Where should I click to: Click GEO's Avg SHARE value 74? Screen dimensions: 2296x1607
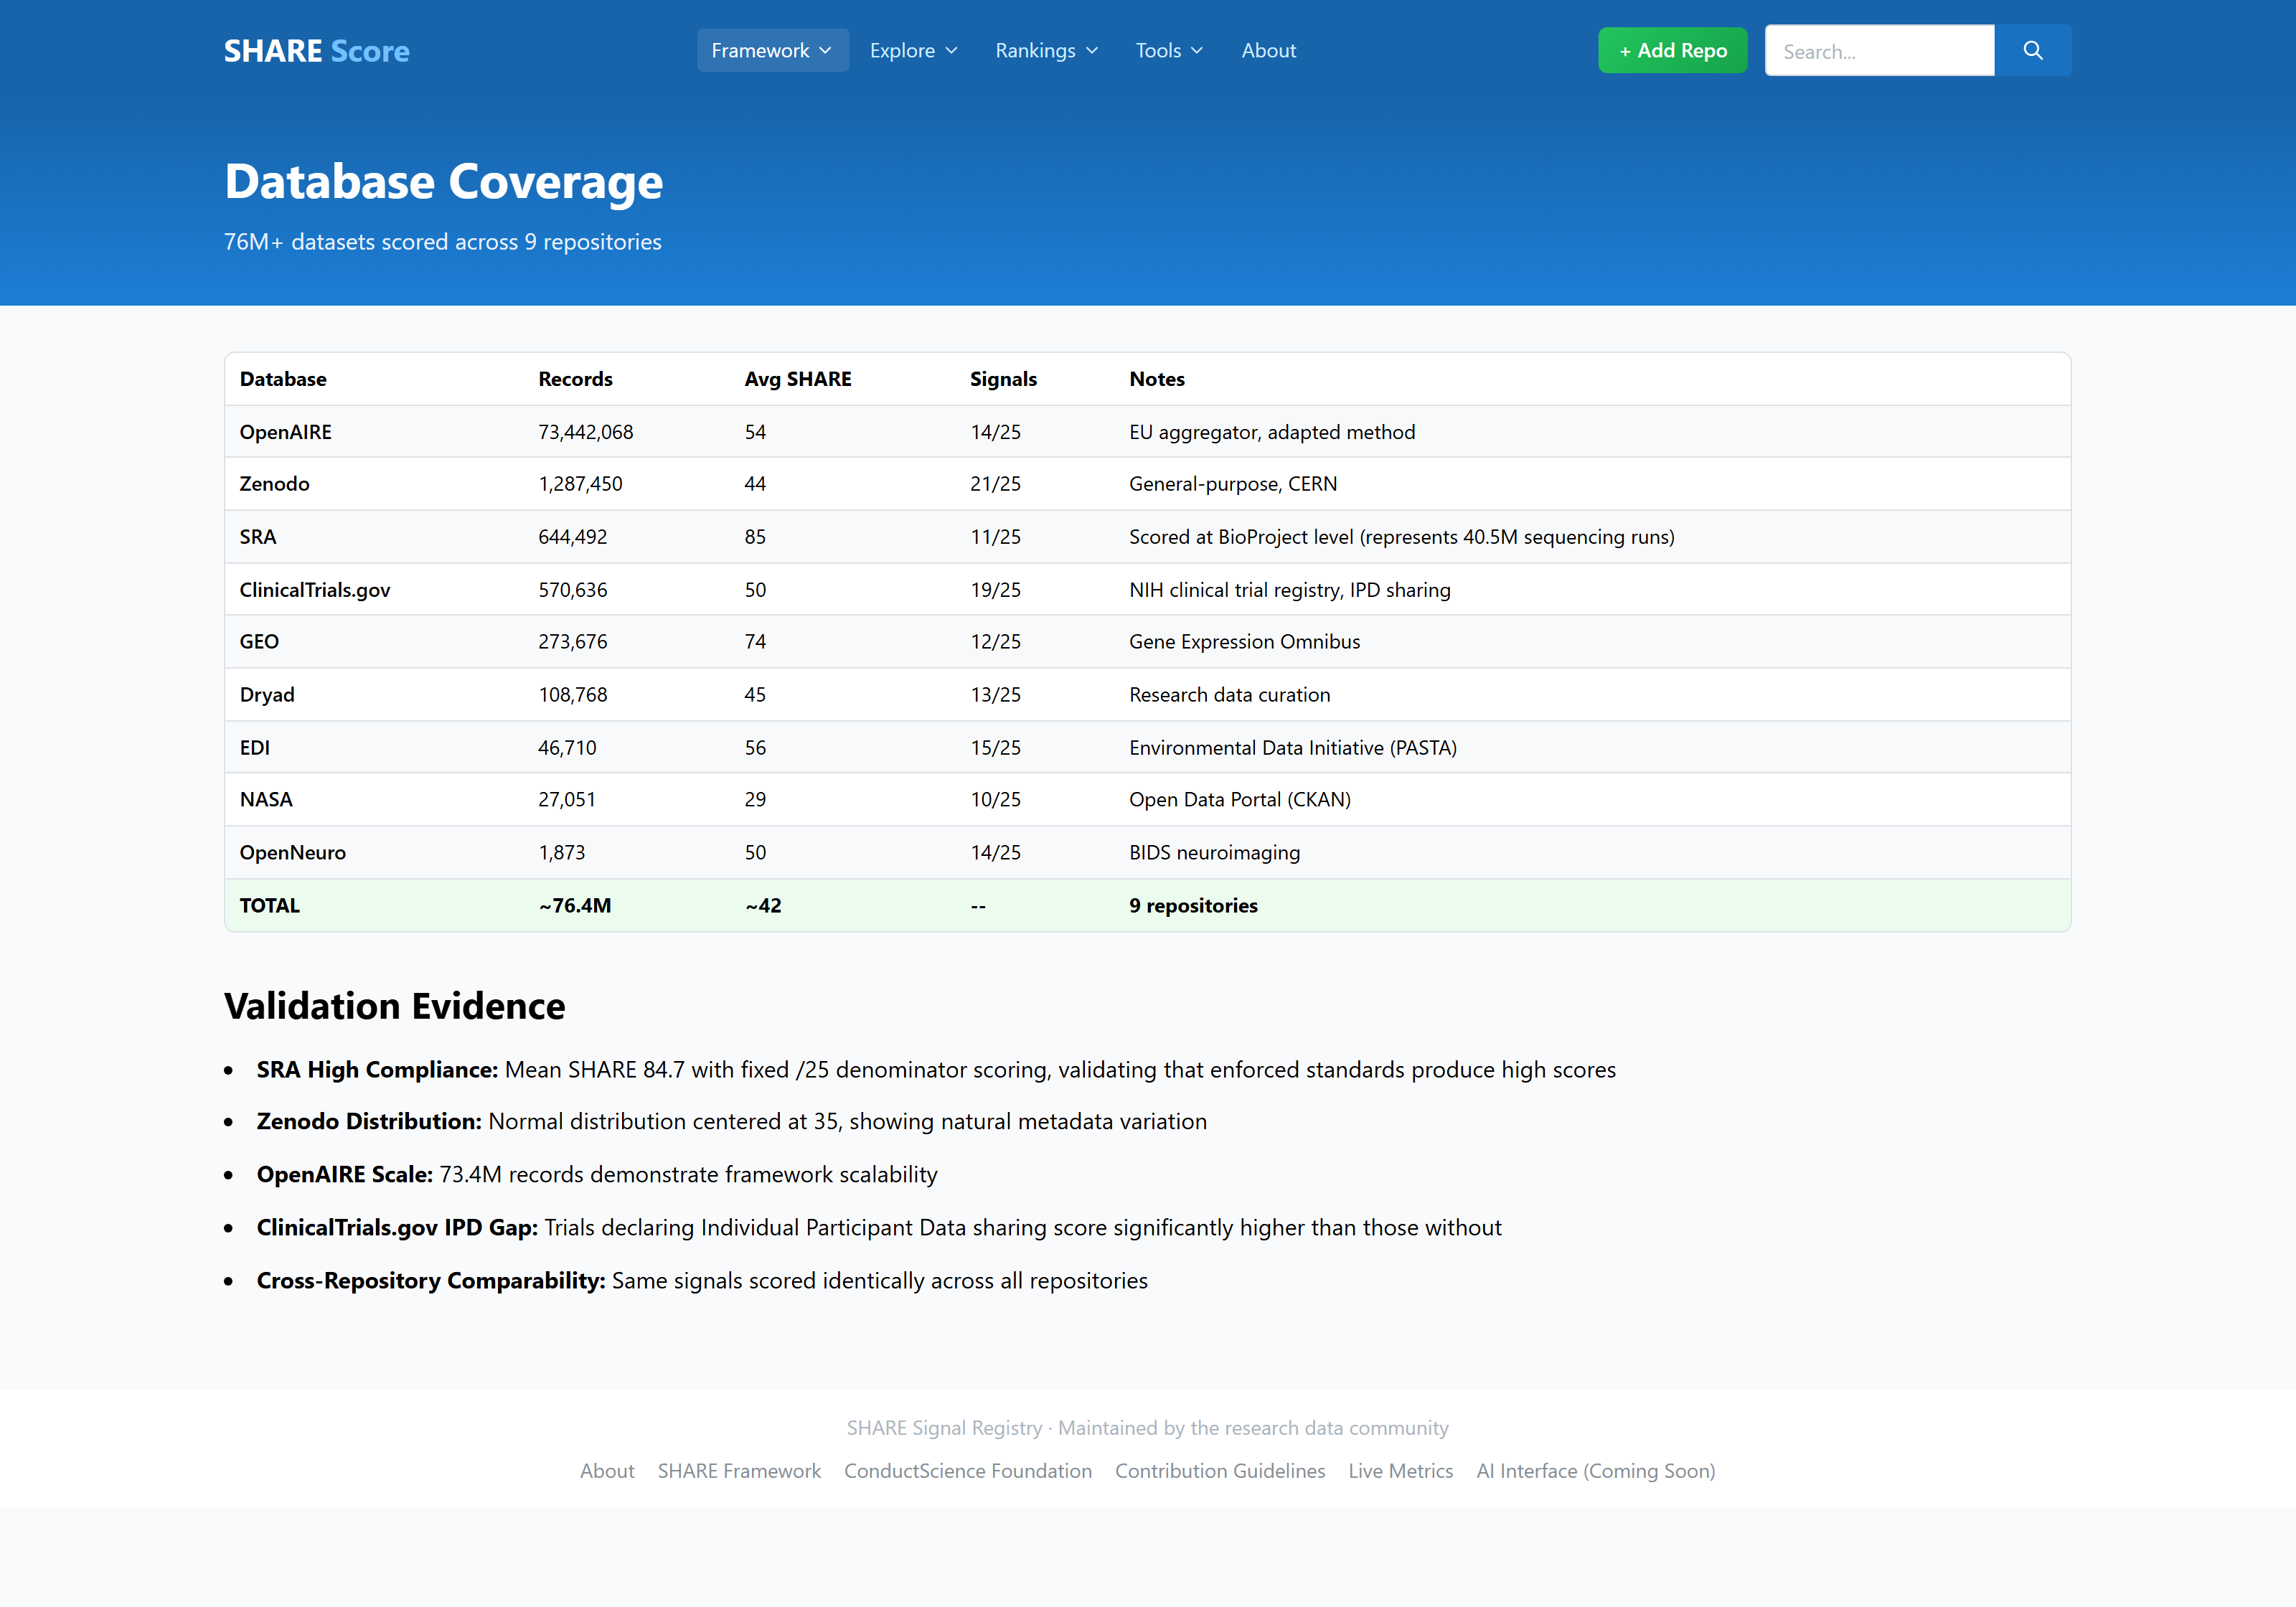(x=755, y=642)
